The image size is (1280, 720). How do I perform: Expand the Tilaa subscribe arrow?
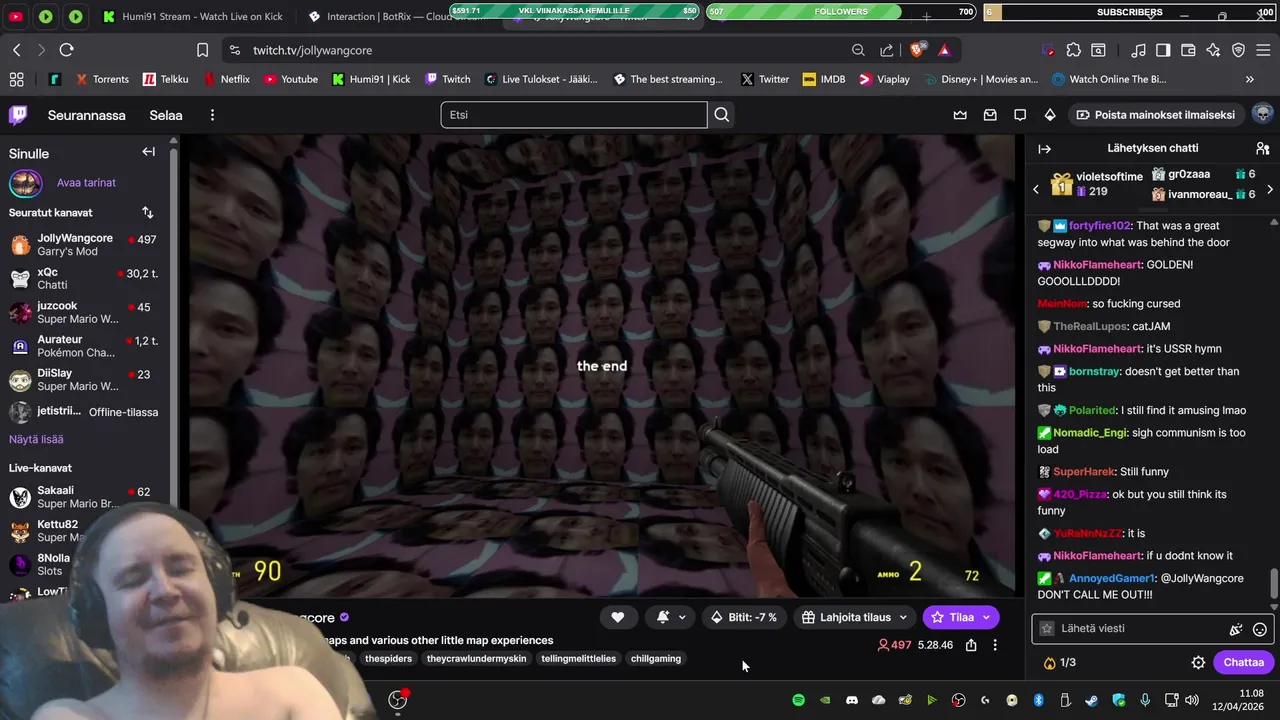click(986, 618)
